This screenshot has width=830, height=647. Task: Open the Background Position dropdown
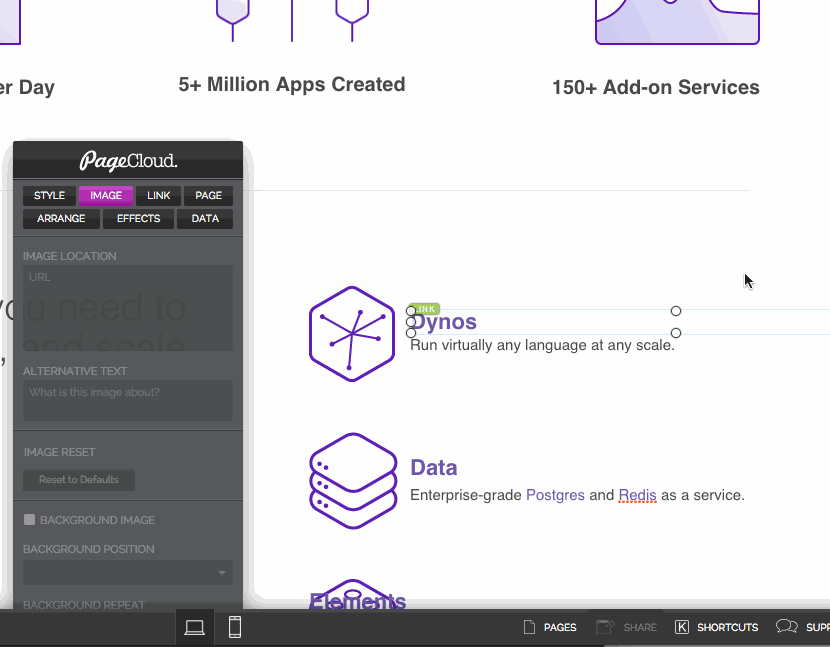pyautogui.click(x=128, y=573)
